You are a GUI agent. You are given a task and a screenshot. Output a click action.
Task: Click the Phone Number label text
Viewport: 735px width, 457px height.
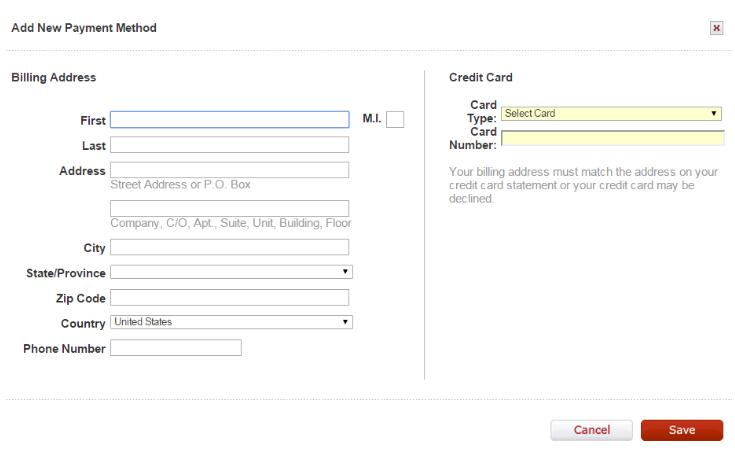click(x=64, y=349)
